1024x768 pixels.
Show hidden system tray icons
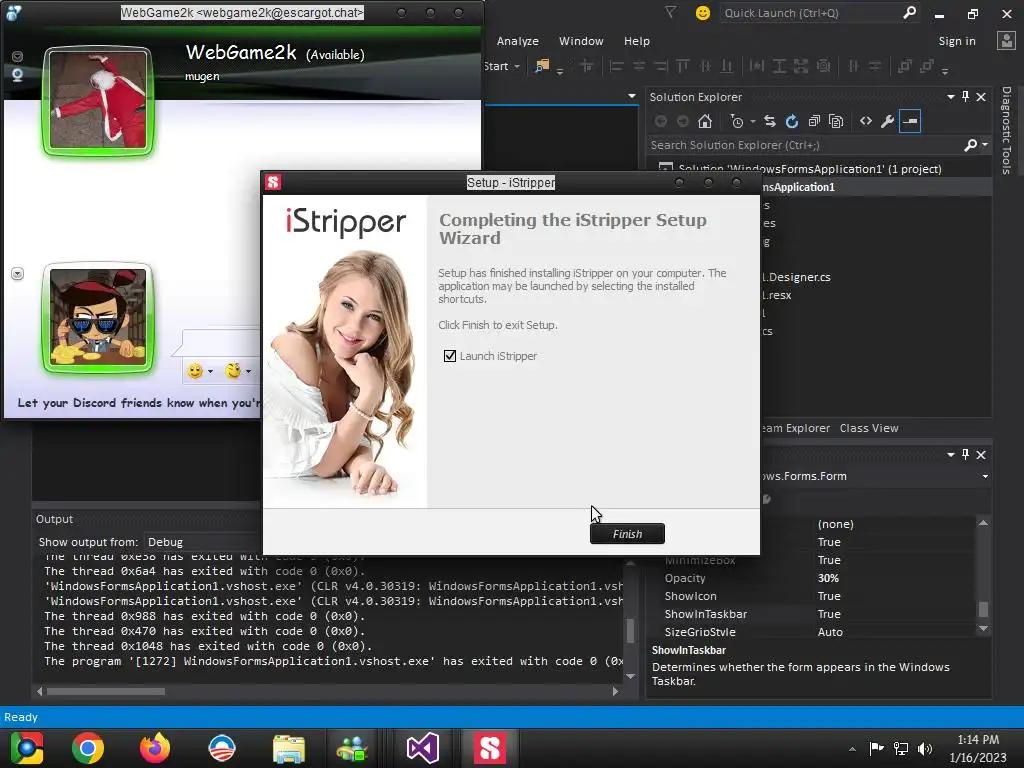(x=852, y=749)
